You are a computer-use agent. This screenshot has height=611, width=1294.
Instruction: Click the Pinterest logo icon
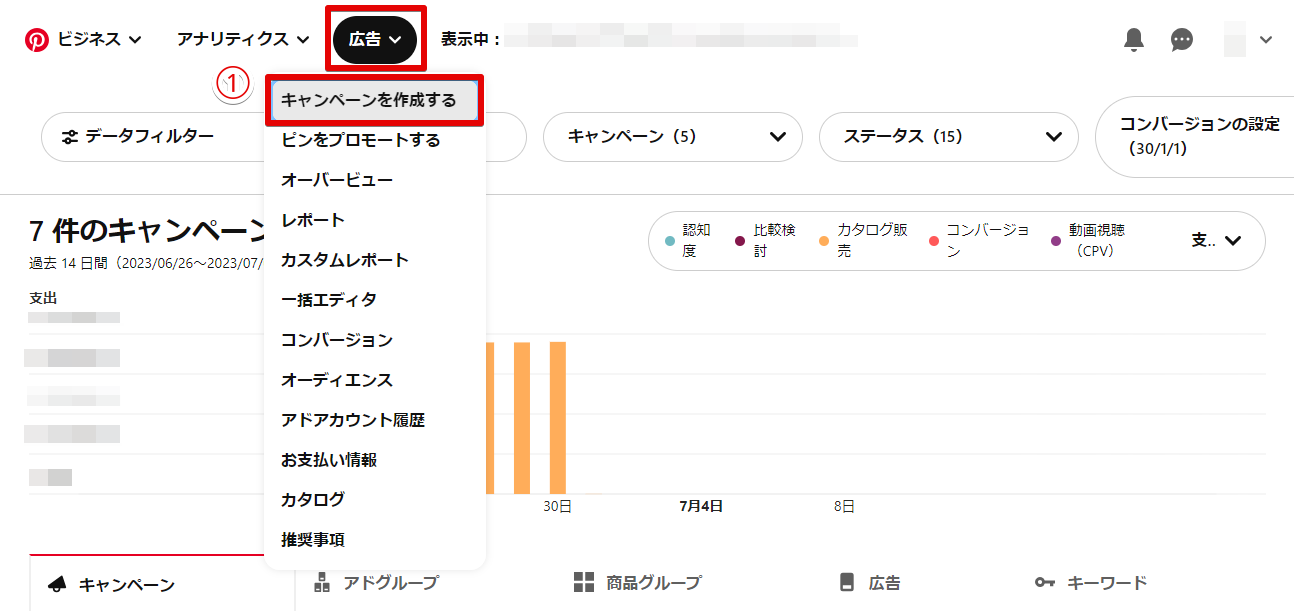pos(37,40)
